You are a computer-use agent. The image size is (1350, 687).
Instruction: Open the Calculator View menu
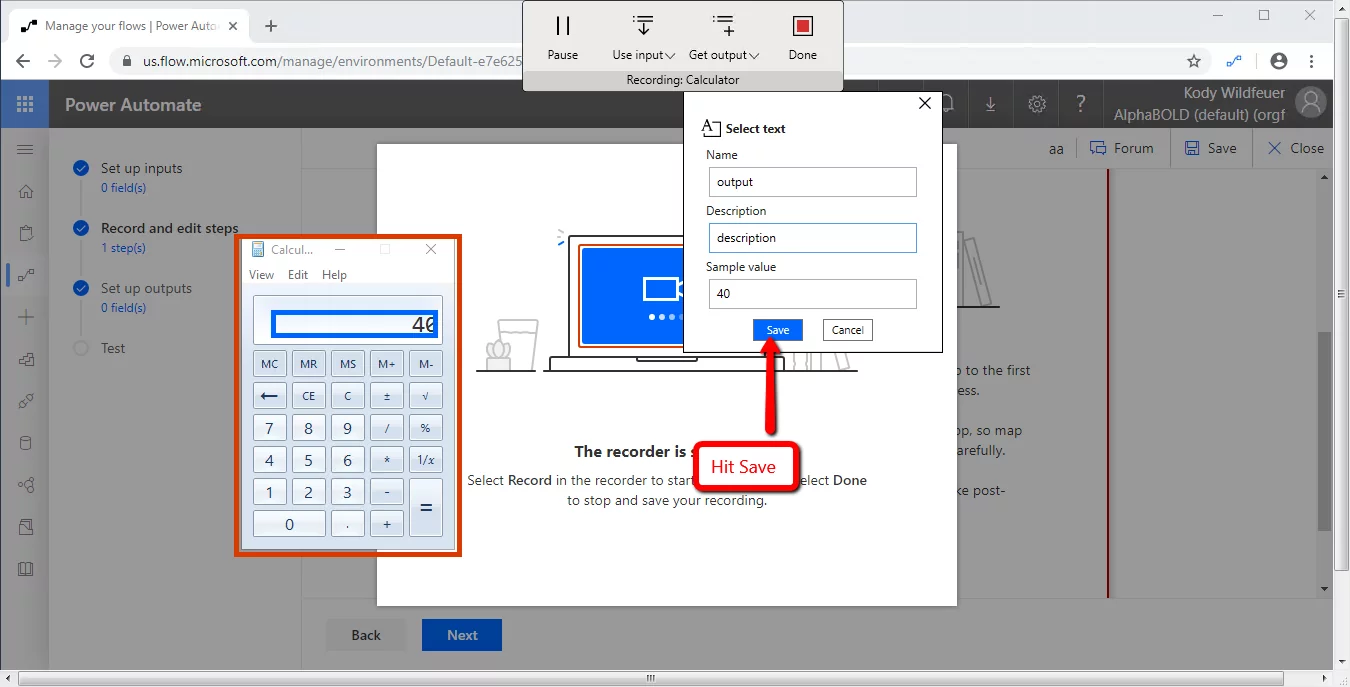[x=261, y=275]
